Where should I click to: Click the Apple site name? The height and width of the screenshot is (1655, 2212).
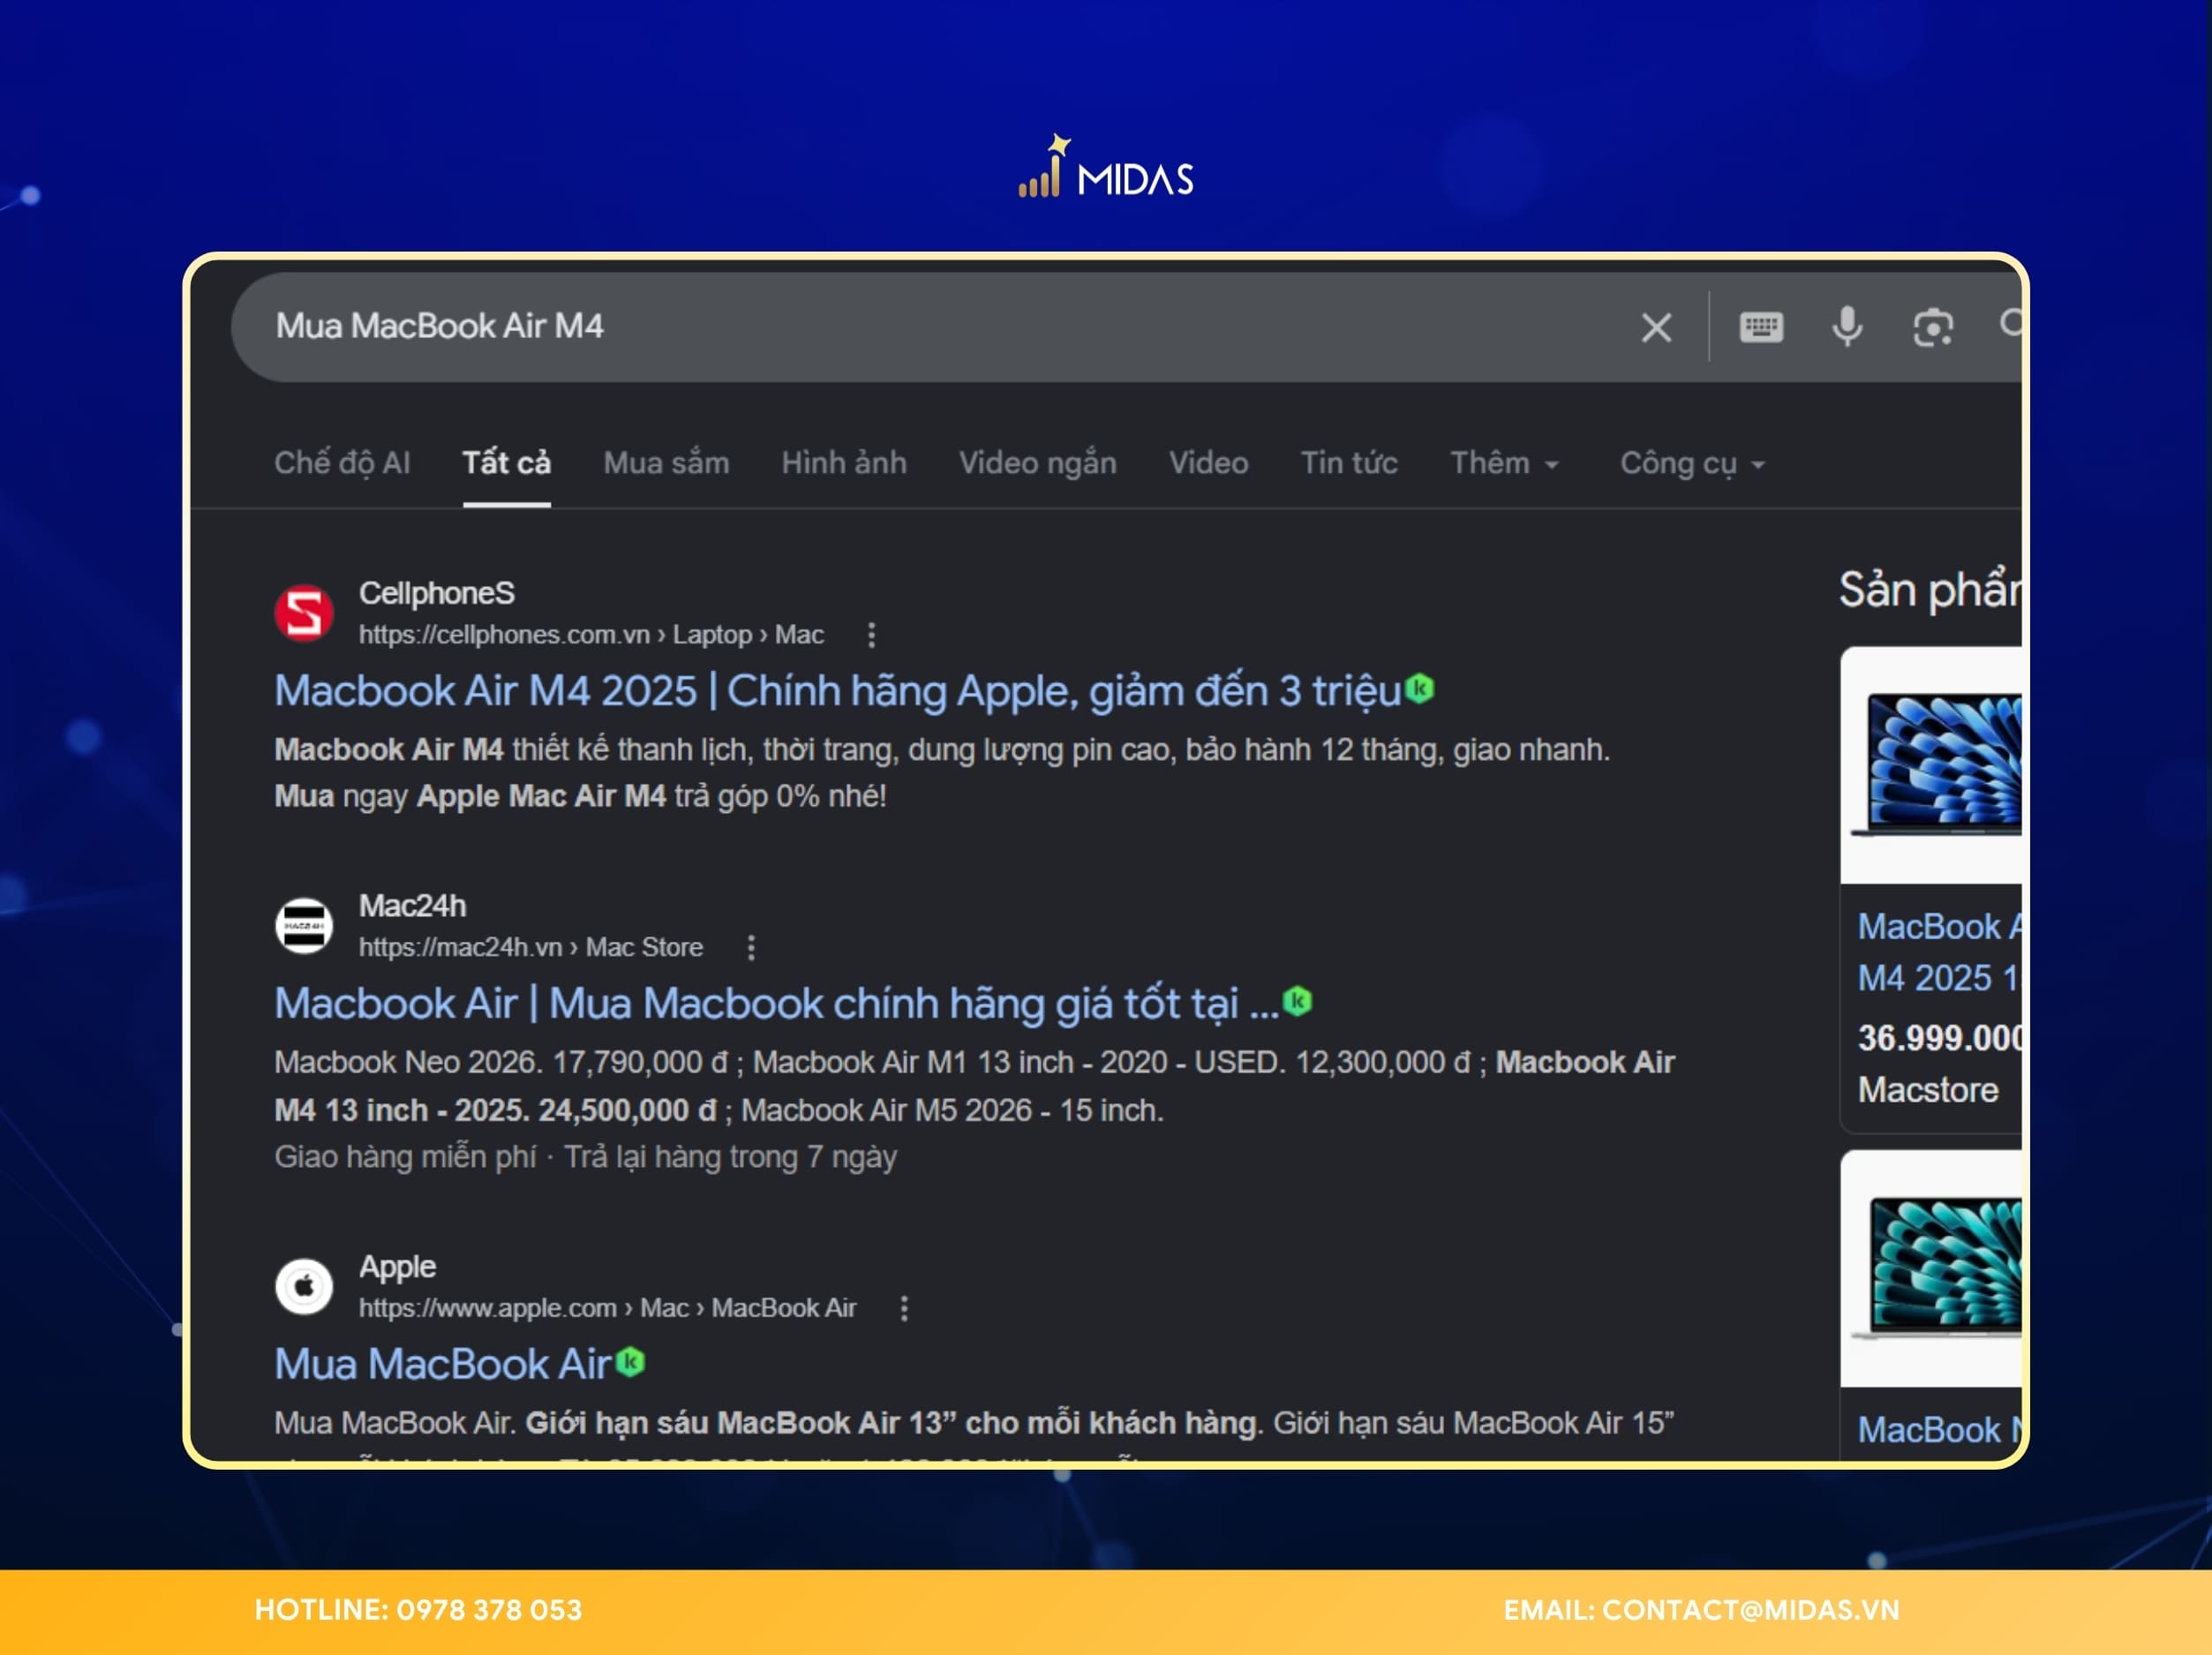pyautogui.click(x=397, y=1267)
